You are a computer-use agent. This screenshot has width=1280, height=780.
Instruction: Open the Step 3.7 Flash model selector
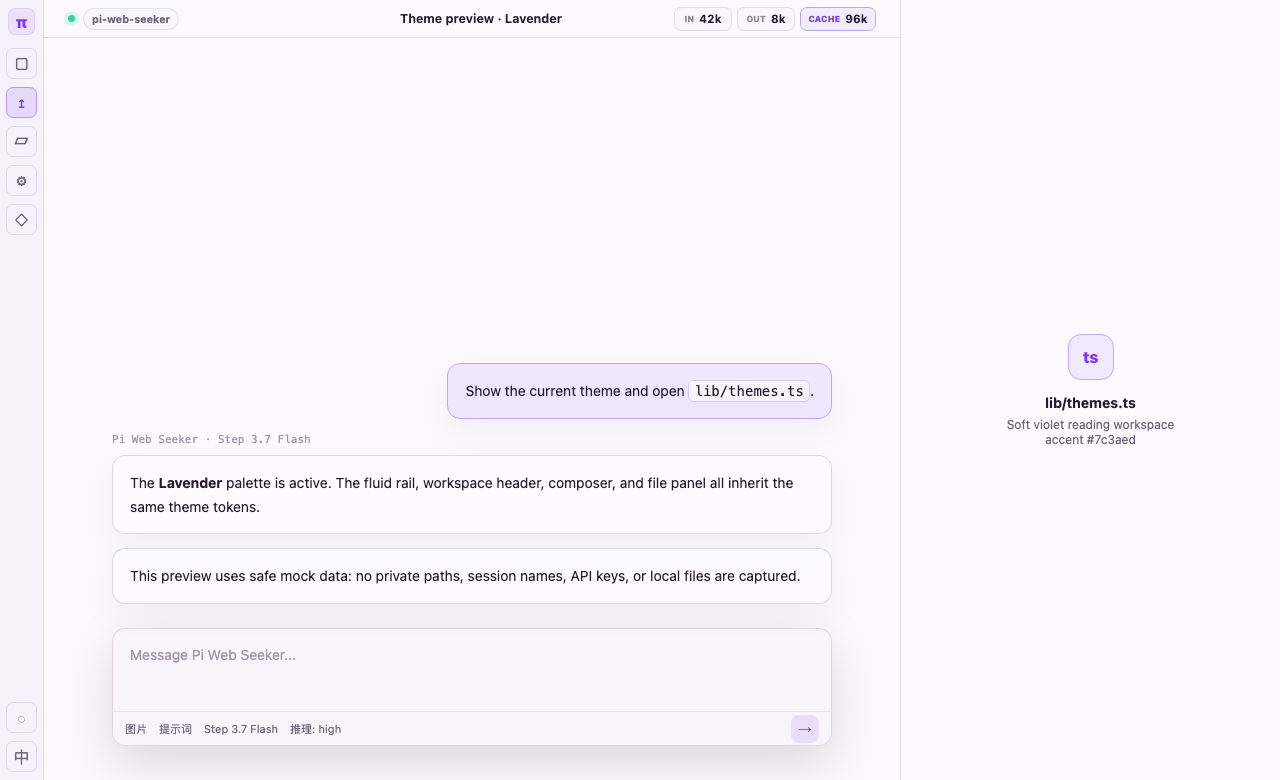tap(241, 729)
